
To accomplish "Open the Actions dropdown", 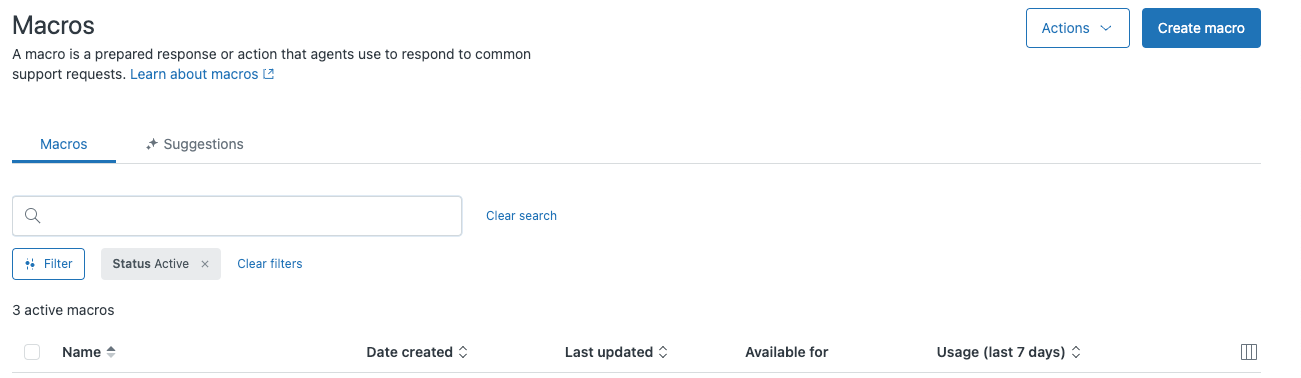I will coord(1077,28).
